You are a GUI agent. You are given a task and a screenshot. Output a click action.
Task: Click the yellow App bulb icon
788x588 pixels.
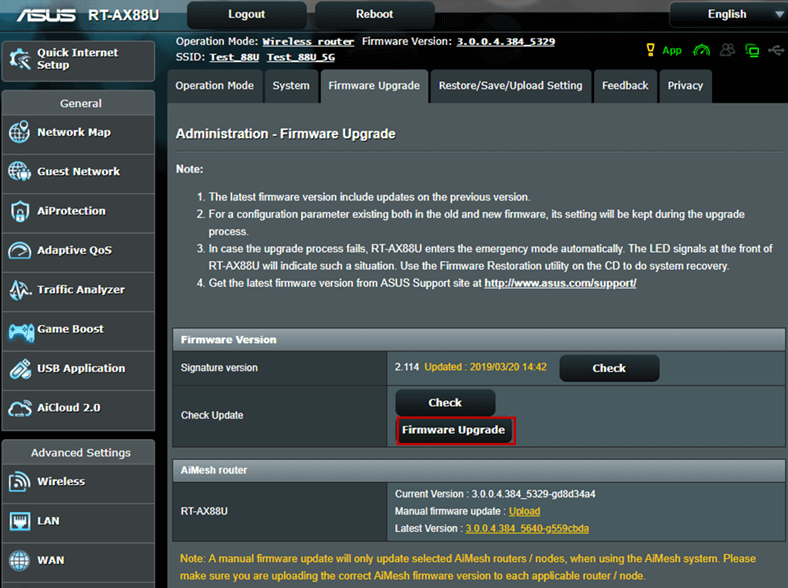[650, 50]
